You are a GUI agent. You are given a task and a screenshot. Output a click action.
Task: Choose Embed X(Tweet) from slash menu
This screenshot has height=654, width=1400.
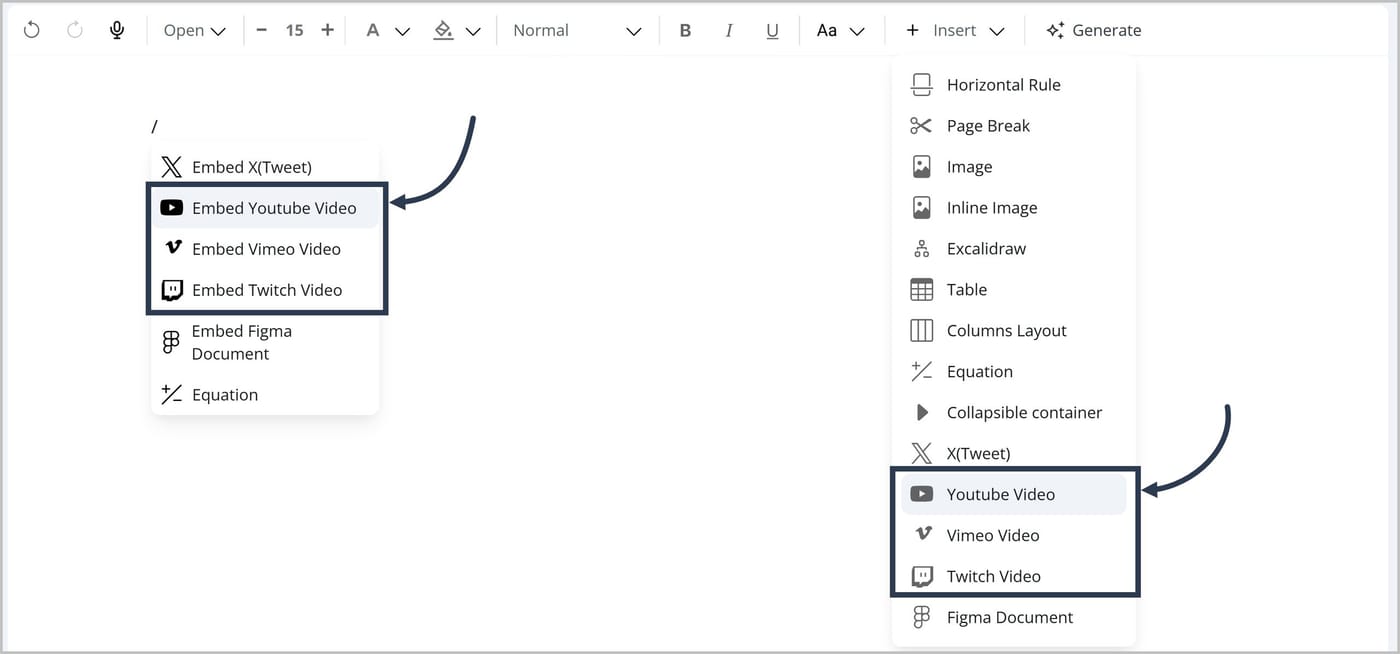click(x=265, y=167)
